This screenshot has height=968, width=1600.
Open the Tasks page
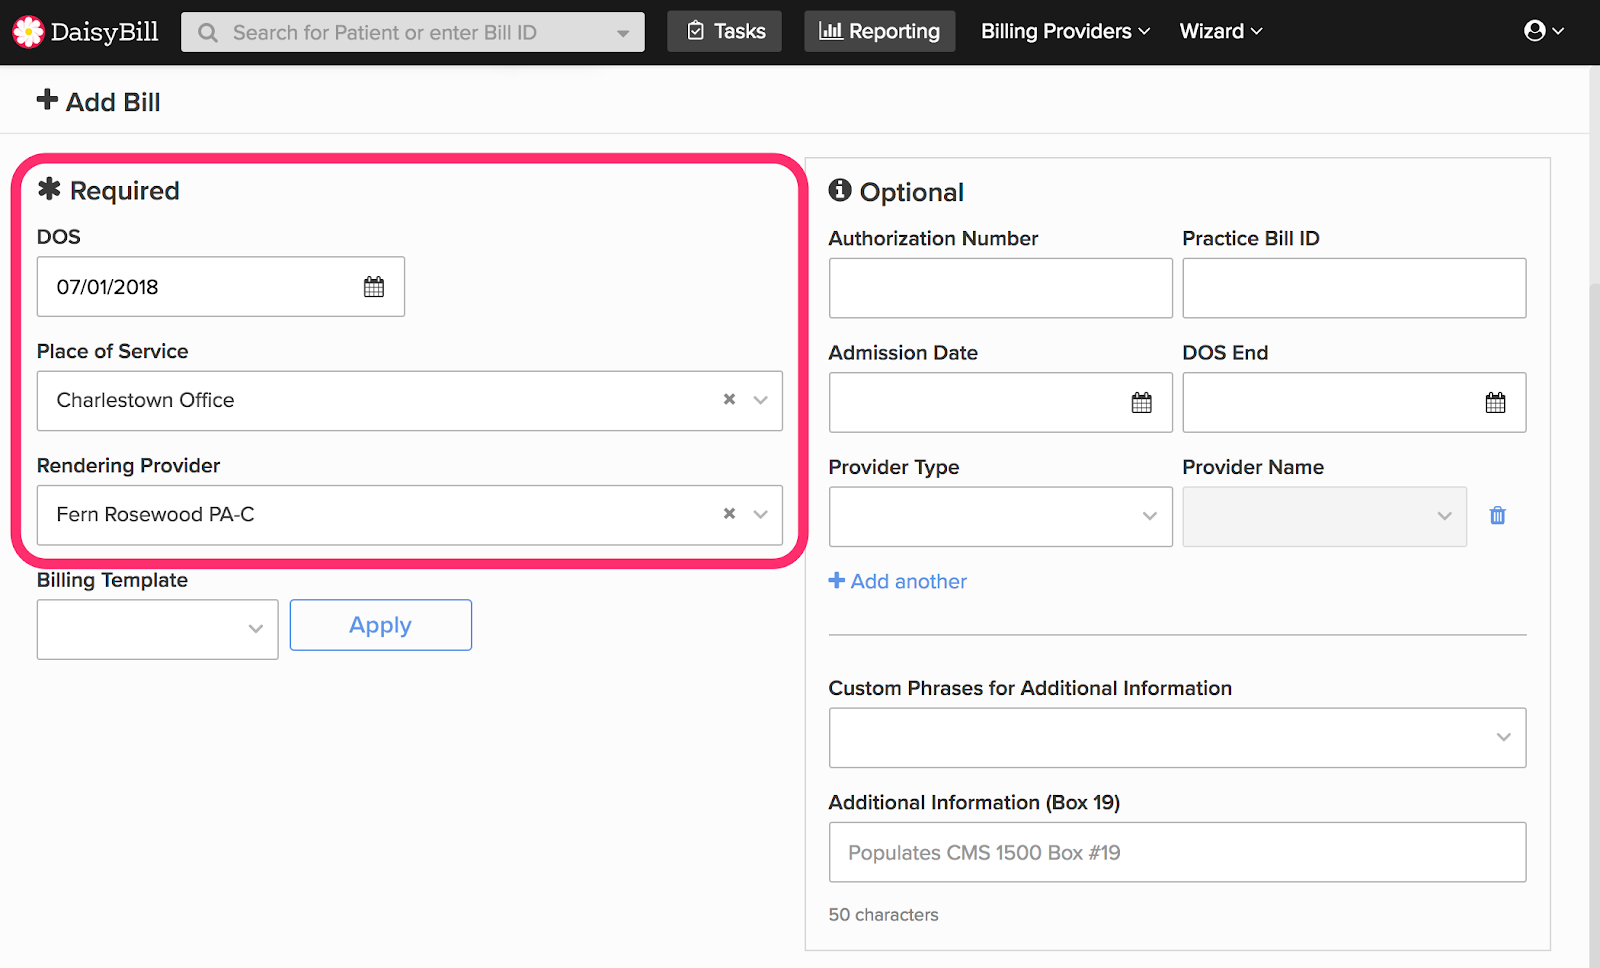(x=725, y=31)
